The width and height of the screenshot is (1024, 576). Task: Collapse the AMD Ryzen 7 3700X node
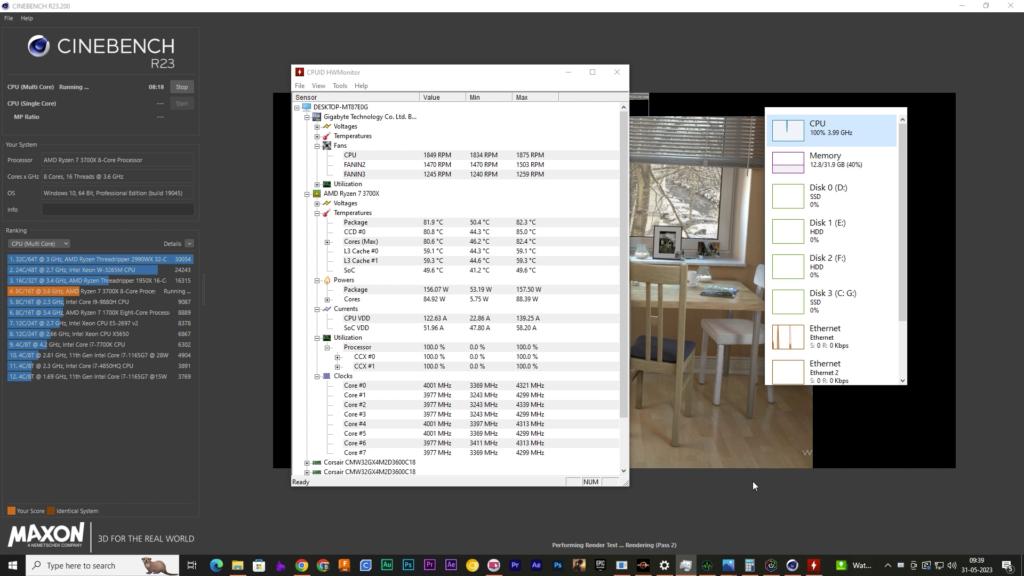pos(307,194)
